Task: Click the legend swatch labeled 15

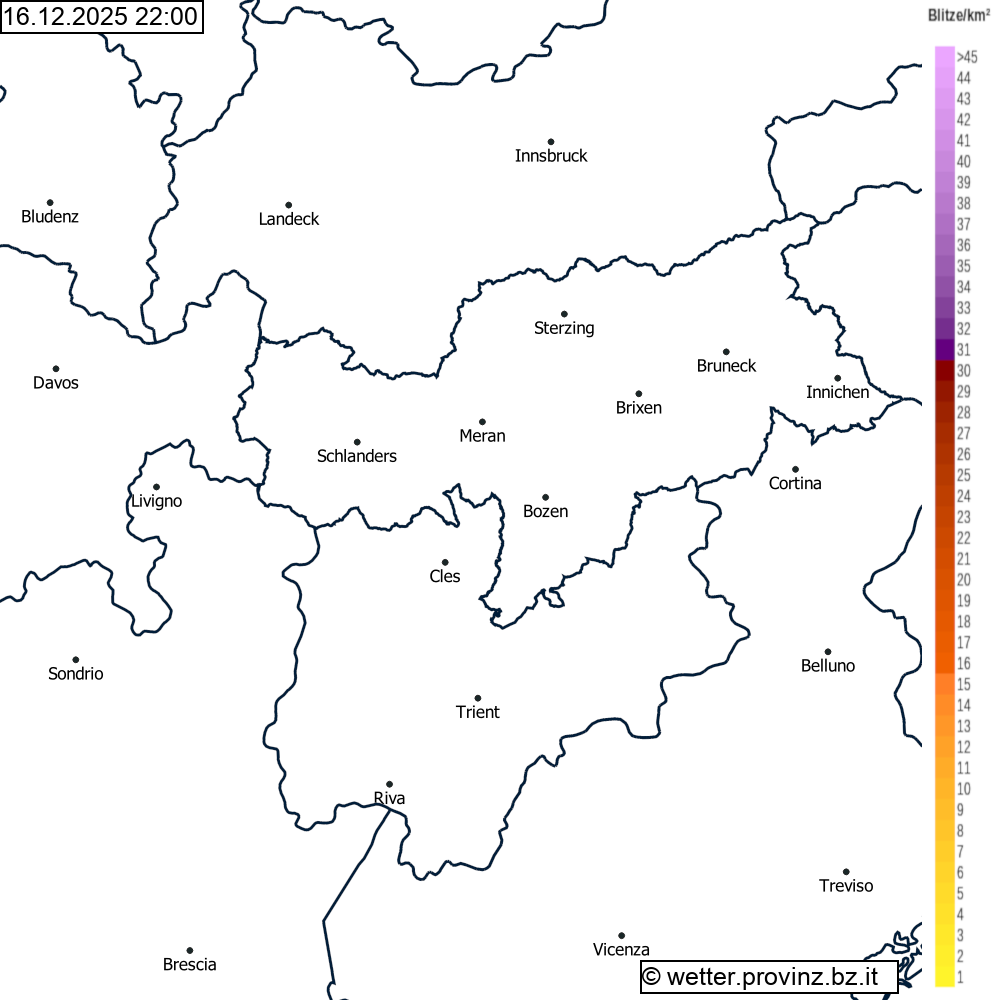Action: point(944,685)
